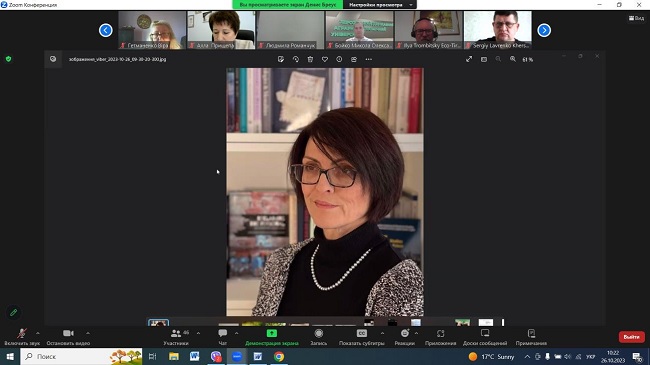Expand the audio options arrow next to microphone
This screenshot has height=365, width=650.
[x=38, y=333]
